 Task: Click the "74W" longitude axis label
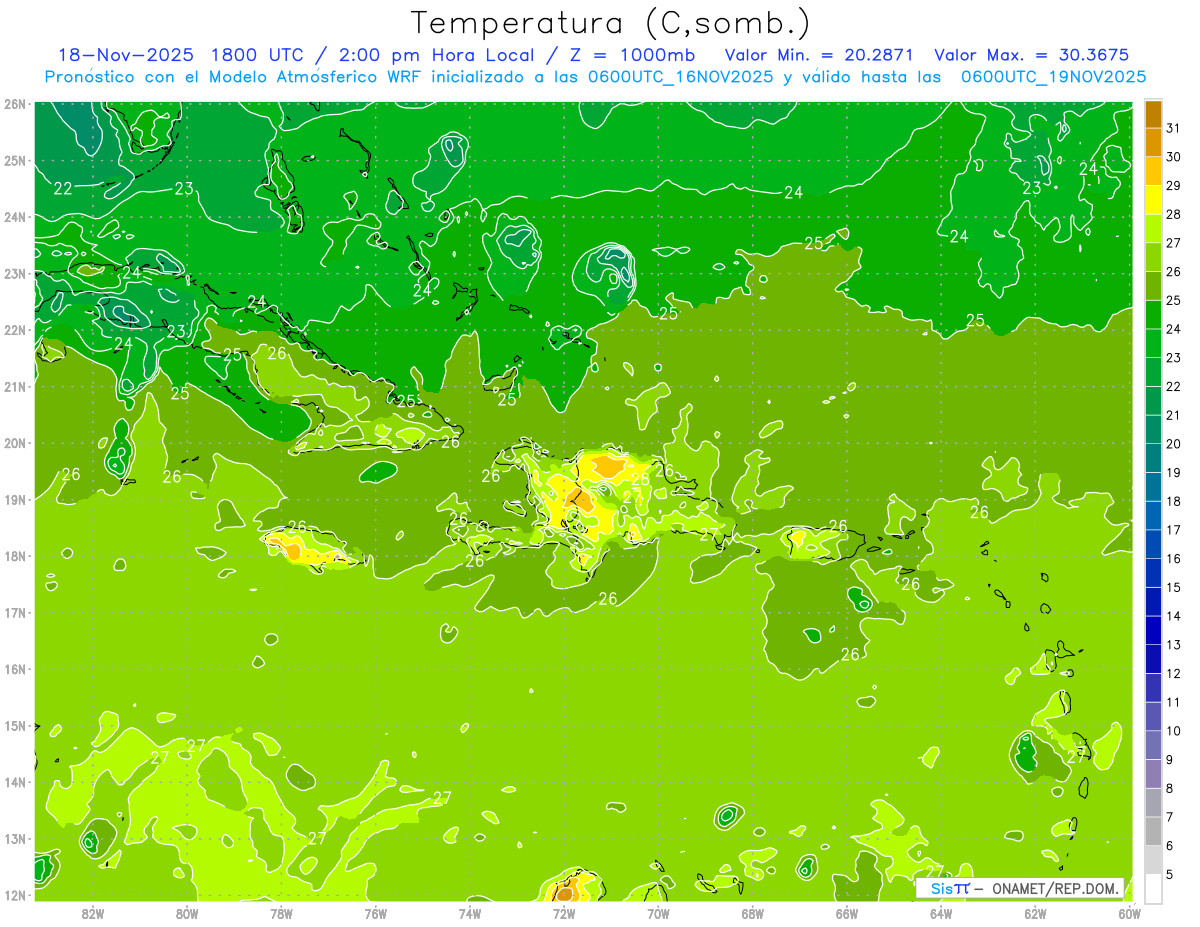[470, 913]
